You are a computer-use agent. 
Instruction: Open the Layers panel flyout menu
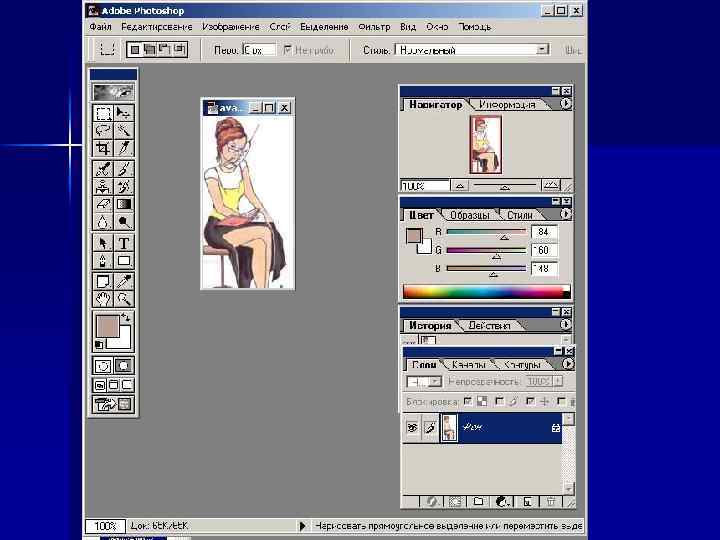[568, 364]
